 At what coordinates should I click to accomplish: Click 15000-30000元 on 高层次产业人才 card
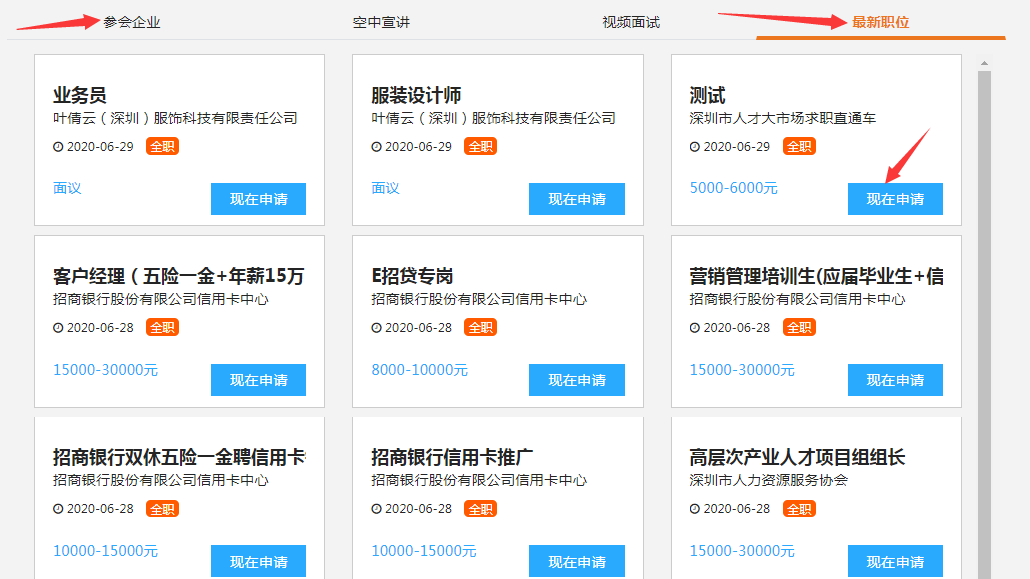[x=742, y=551]
